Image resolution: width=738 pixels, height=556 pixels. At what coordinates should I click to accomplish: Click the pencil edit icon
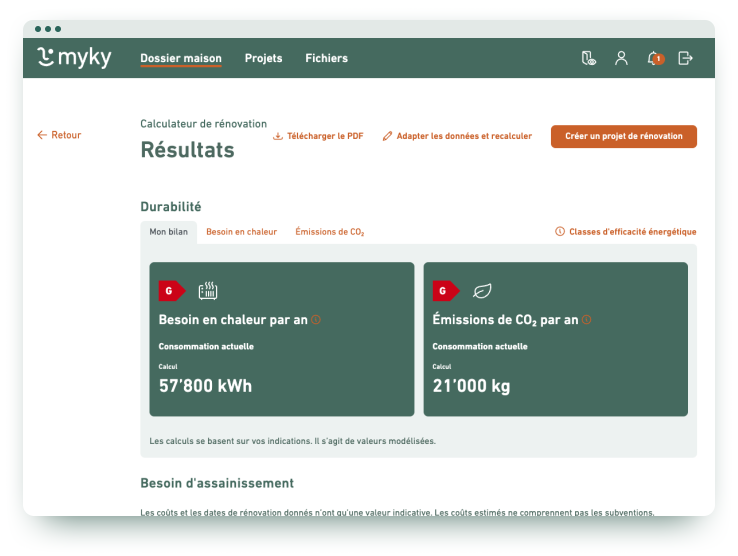tap(387, 136)
